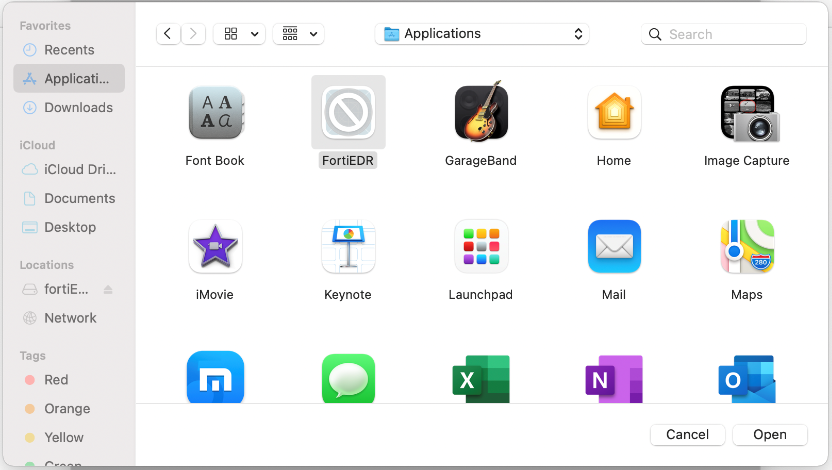This screenshot has height=470, width=832.
Task: Click the Keynote name label
Action: tap(348, 294)
